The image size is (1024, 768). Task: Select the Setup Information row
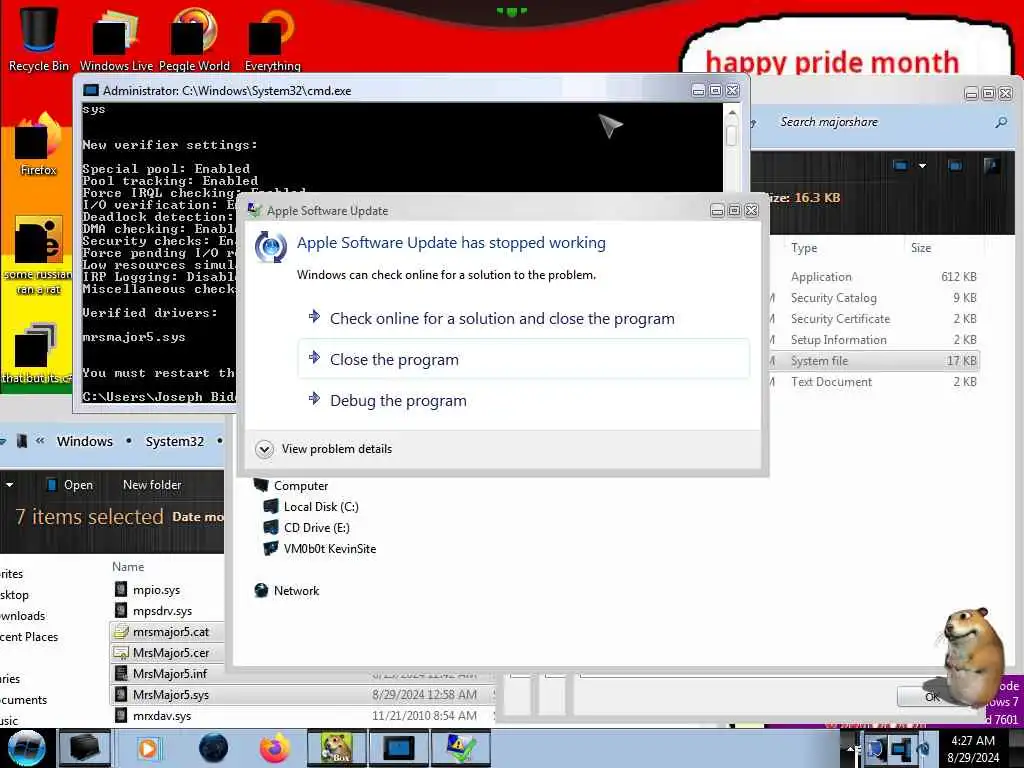[875, 340]
